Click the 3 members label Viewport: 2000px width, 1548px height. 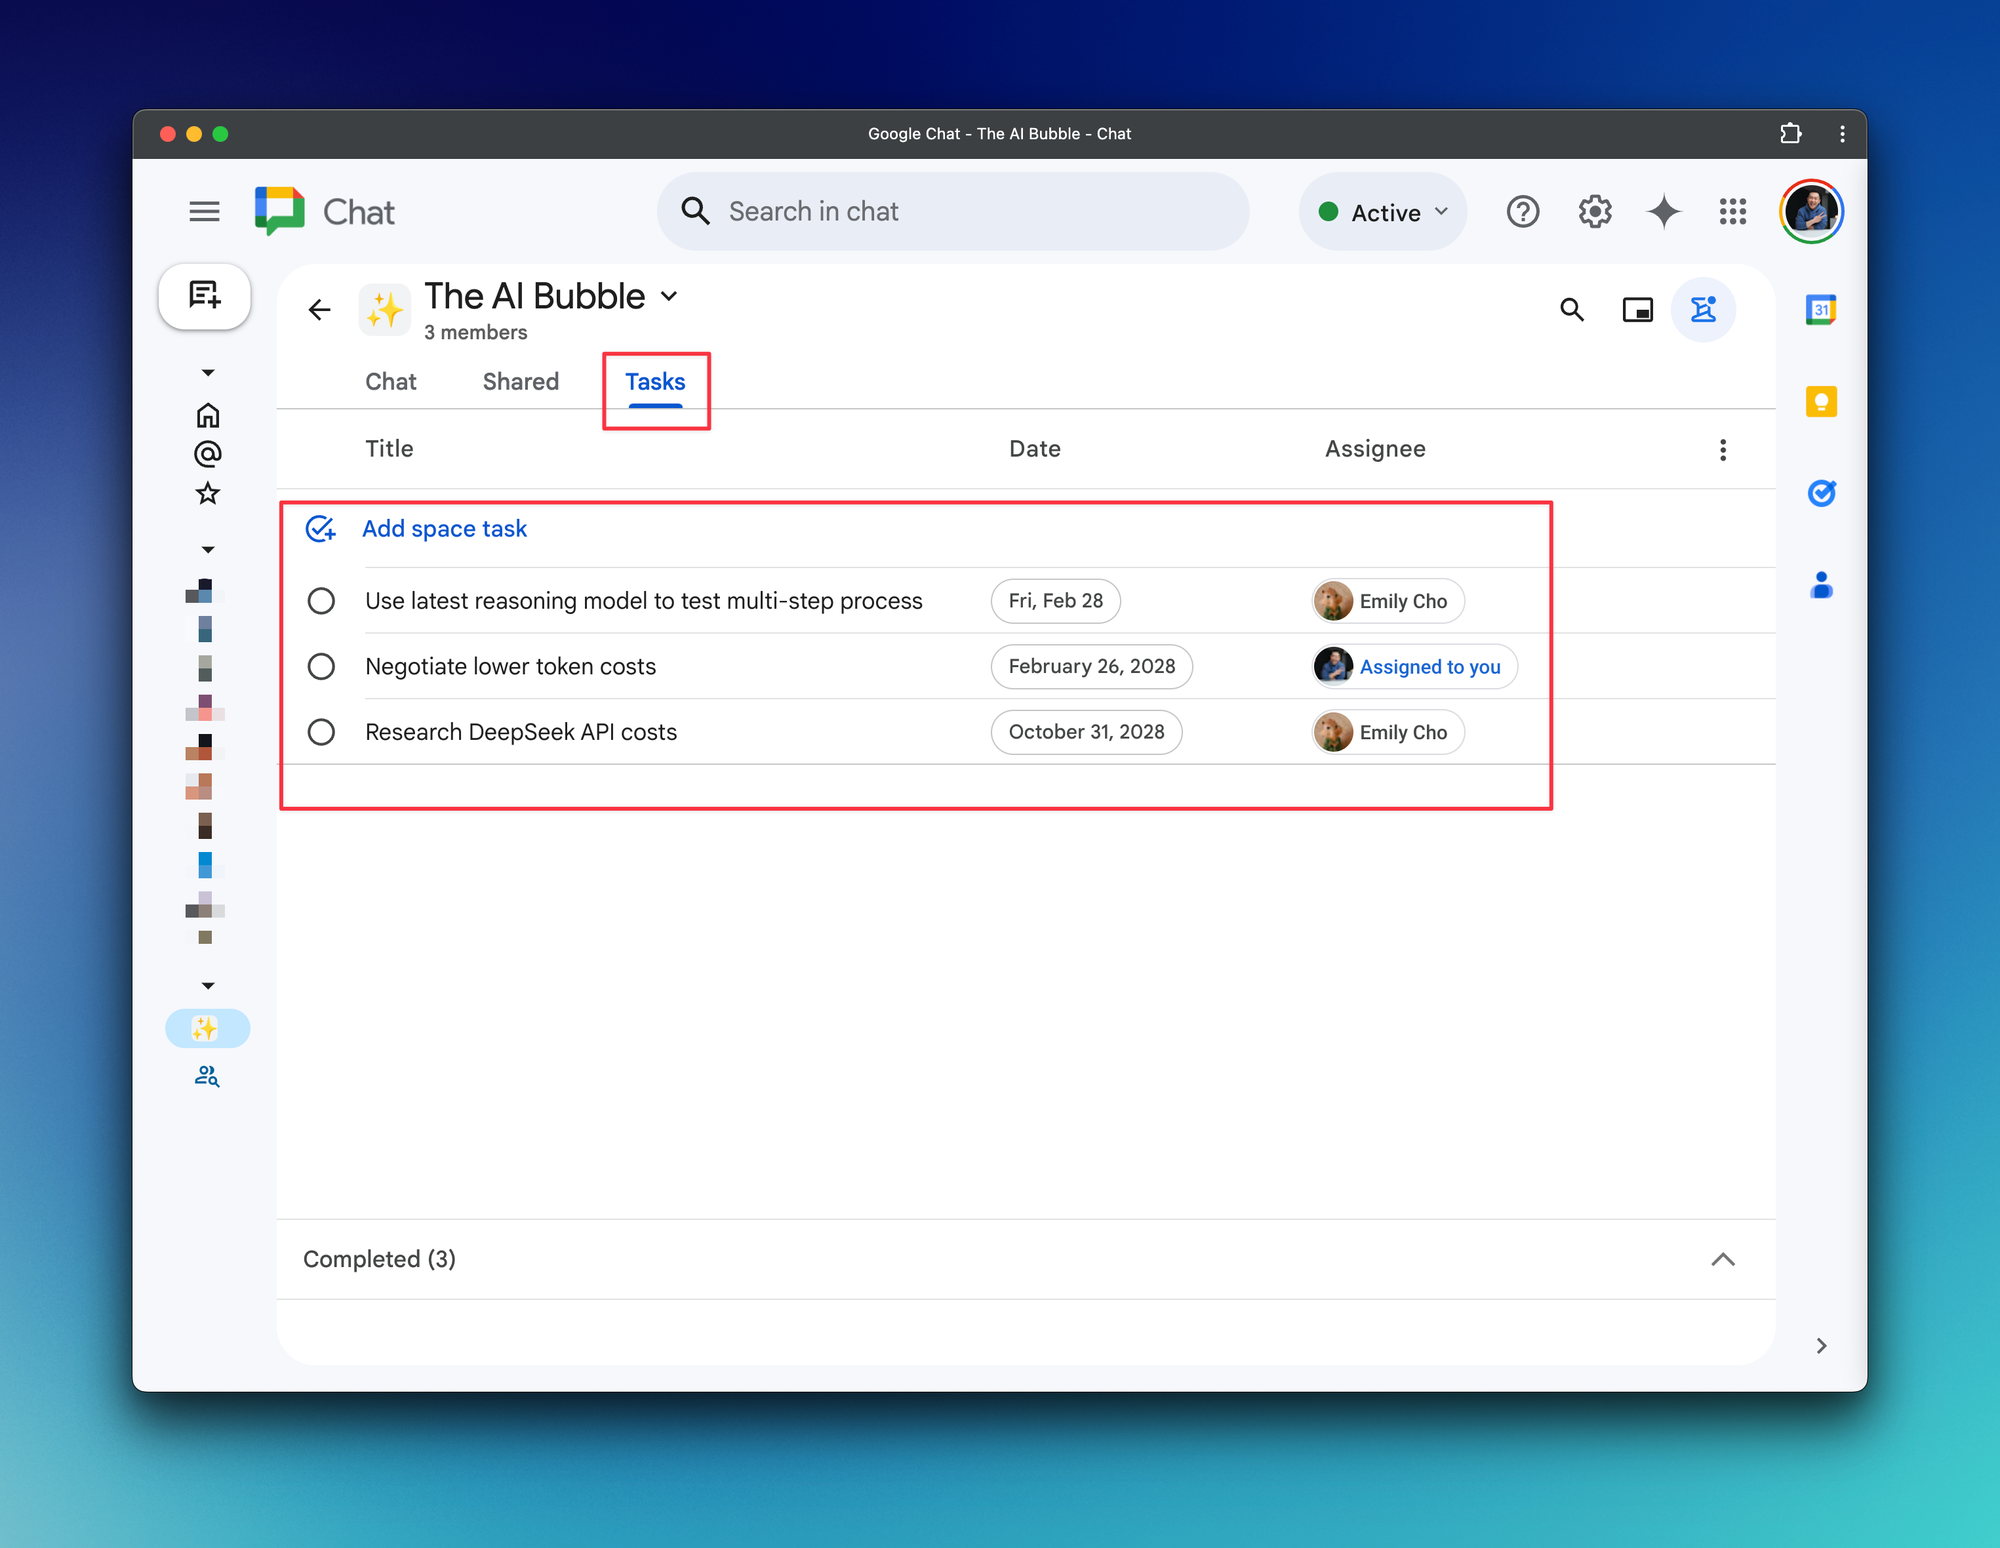pyautogui.click(x=476, y=332)
